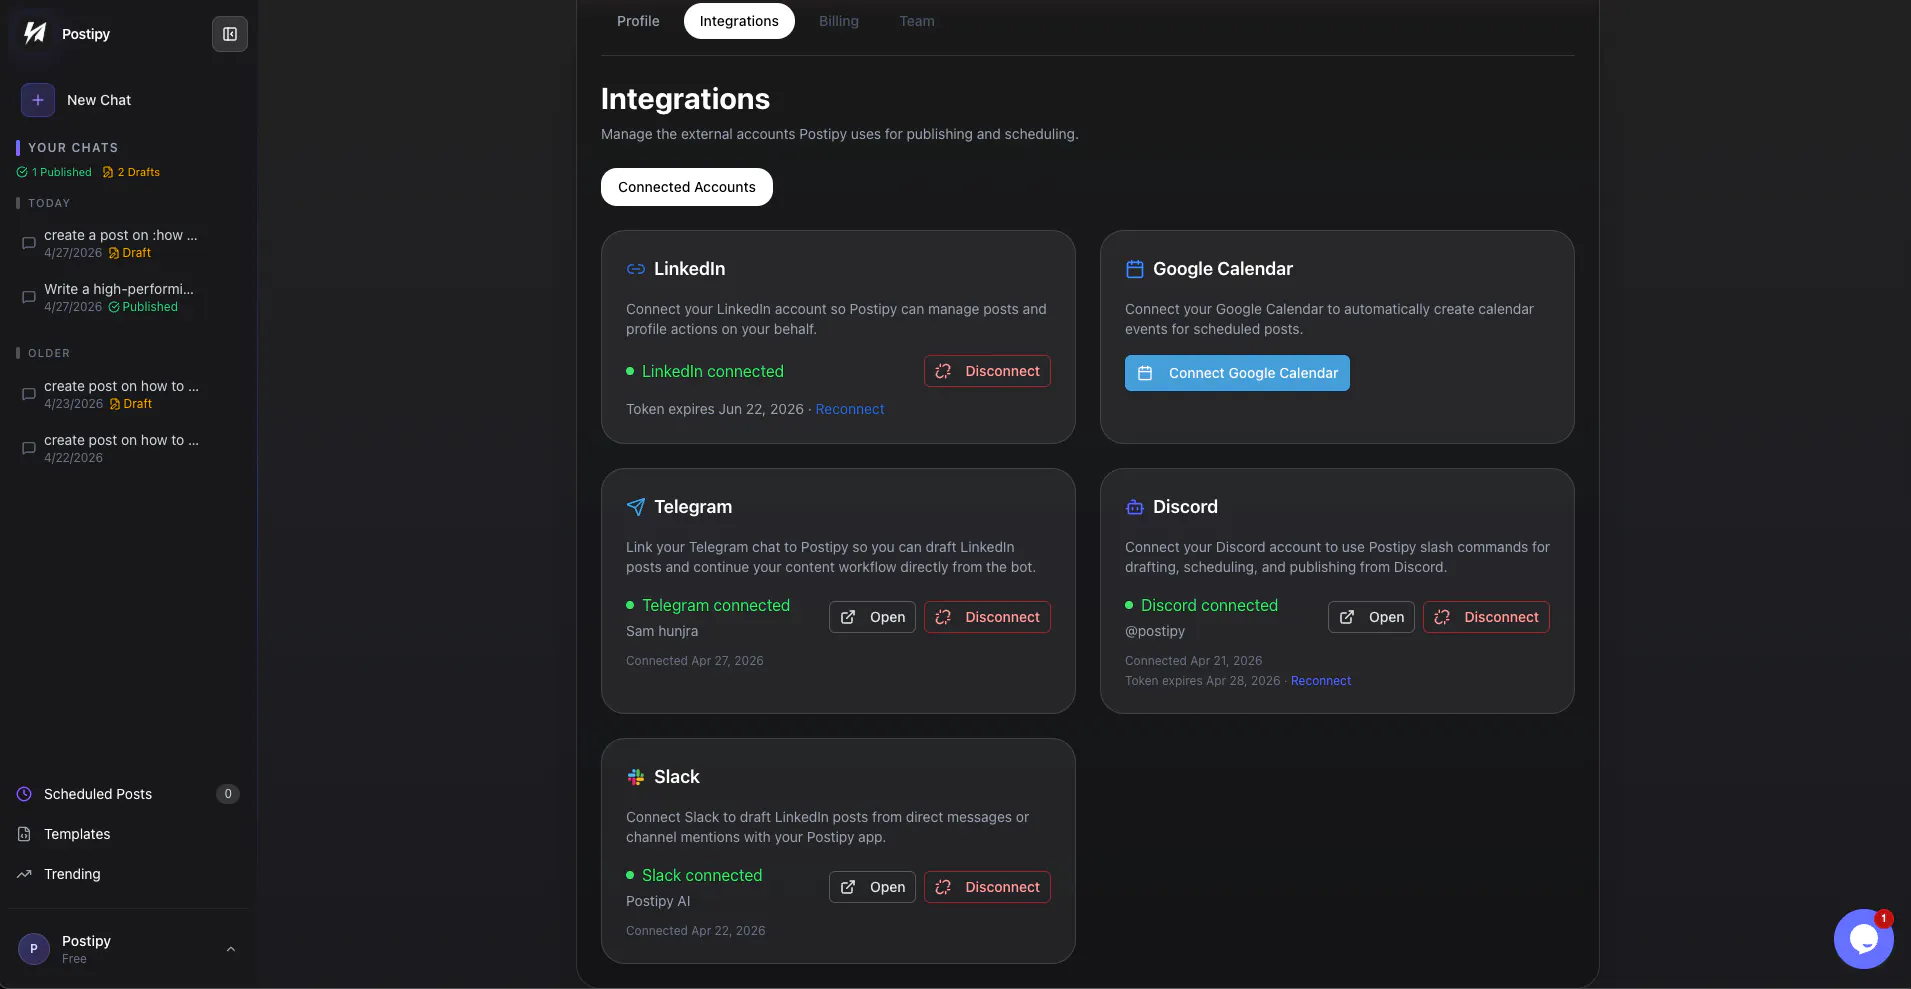Click the Scheduled Posts count badge
Viewport: 1911px width, 989px height.
228,794
